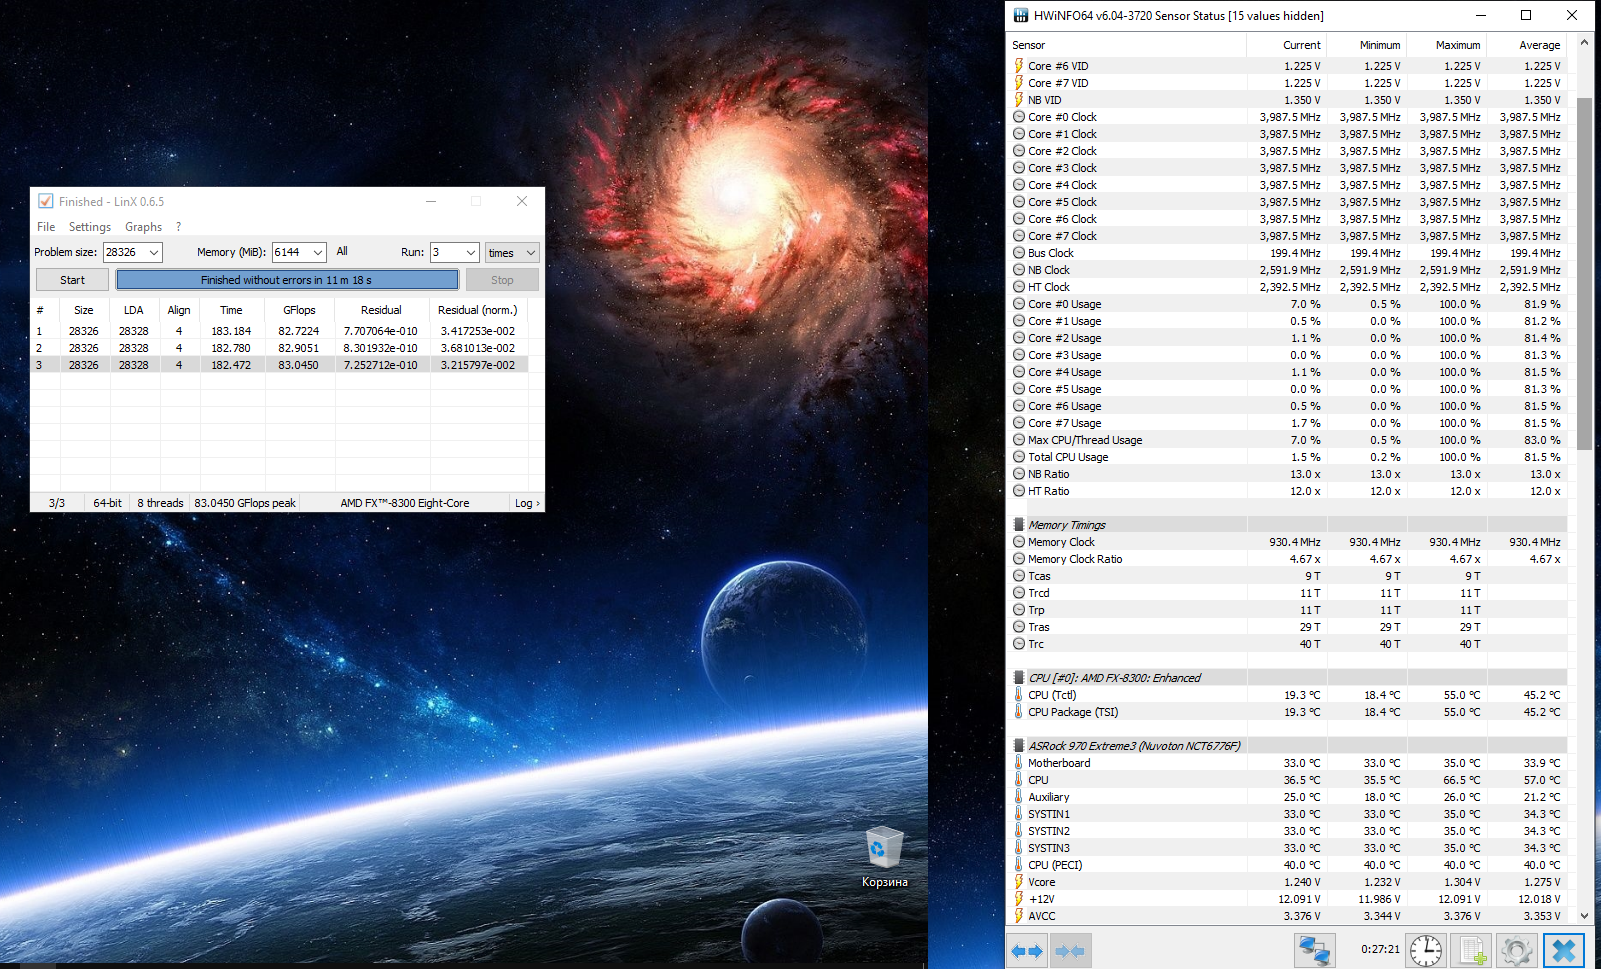The width and height of the screenshot is (1601, 969).
Task: Click the LinX checkmark title icon
Action: pyautogui.click(x=45, y=201)
